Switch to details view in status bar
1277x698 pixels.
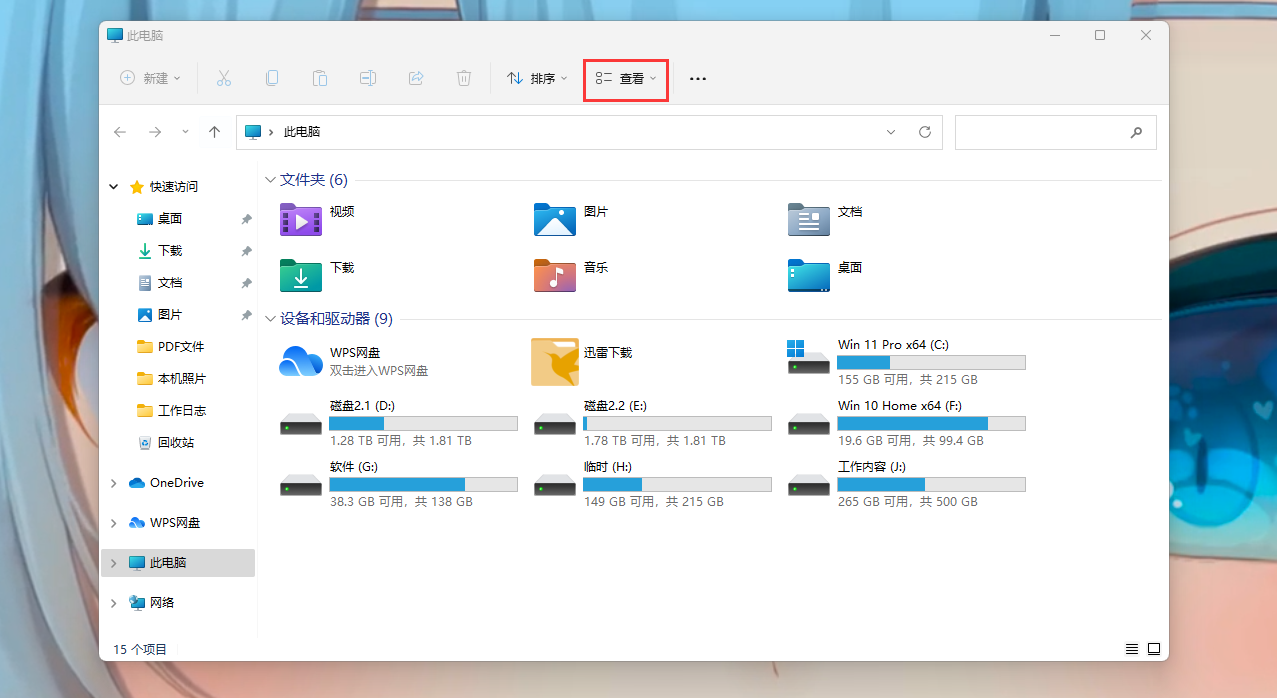pos(1132,648)
